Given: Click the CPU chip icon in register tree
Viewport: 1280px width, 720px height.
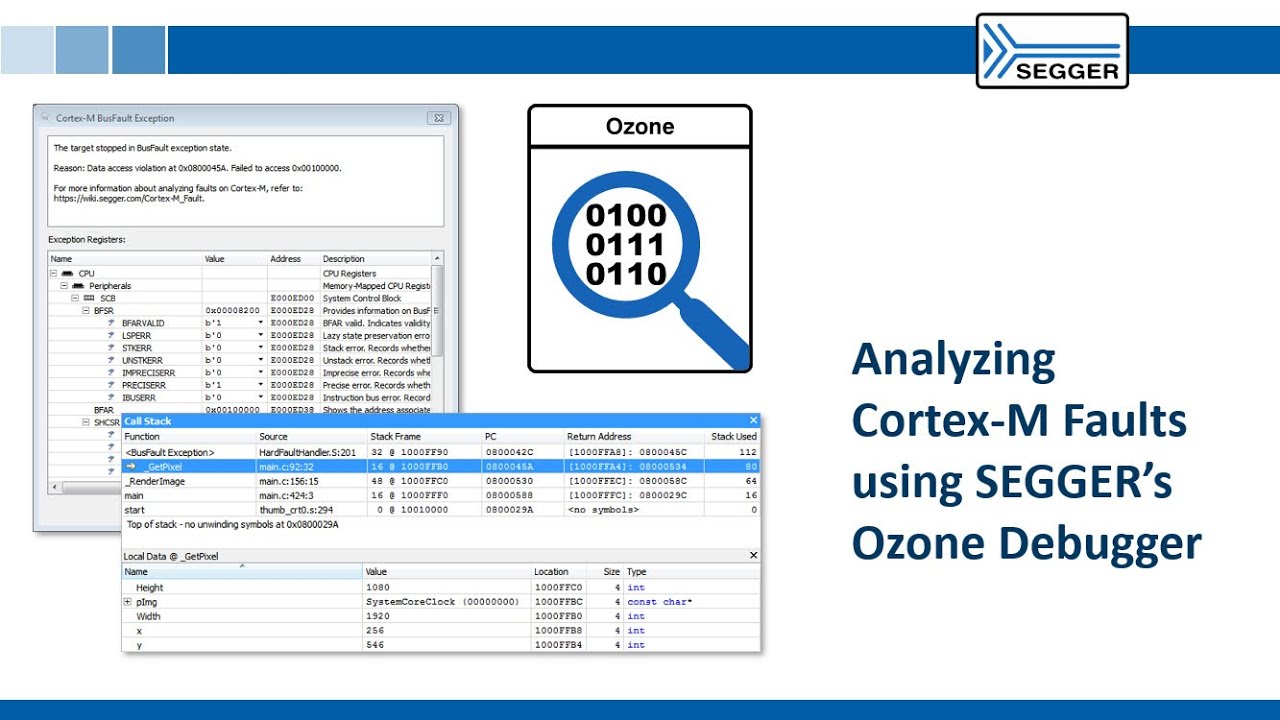Looking at the screenshot, I should [x=67, y=273].
